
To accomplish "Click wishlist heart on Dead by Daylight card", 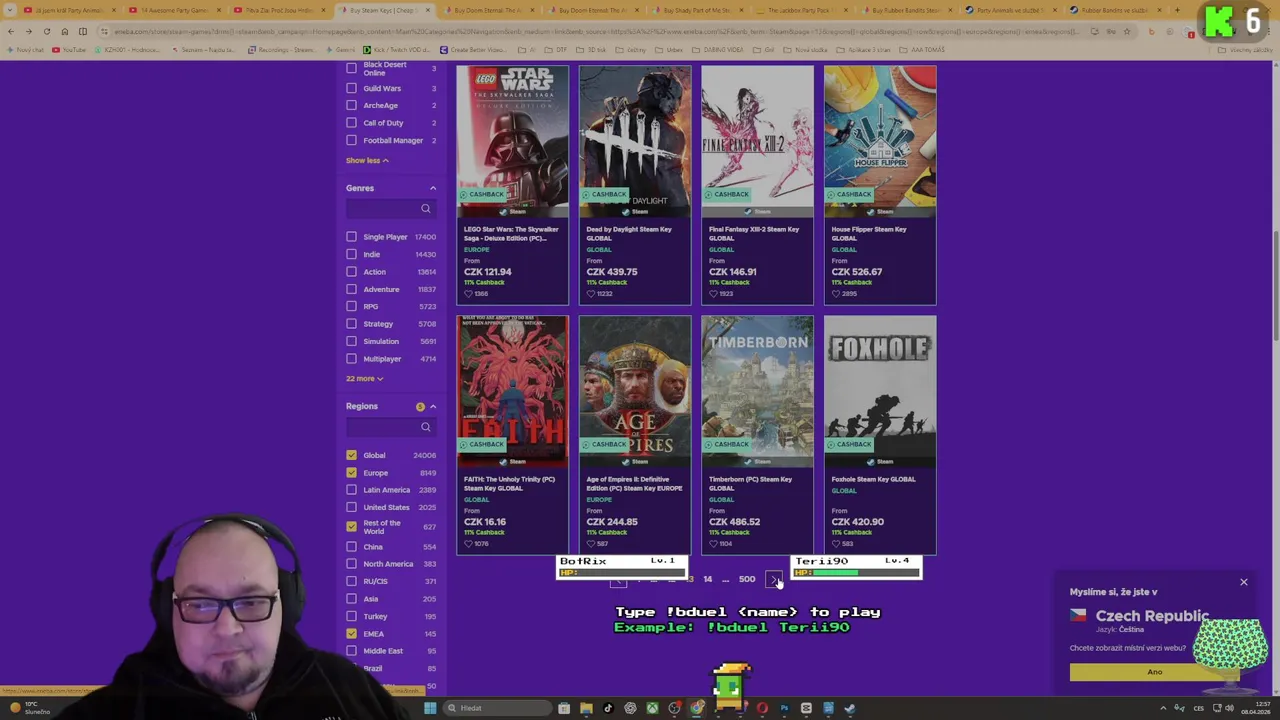I will tap(591, 294).
